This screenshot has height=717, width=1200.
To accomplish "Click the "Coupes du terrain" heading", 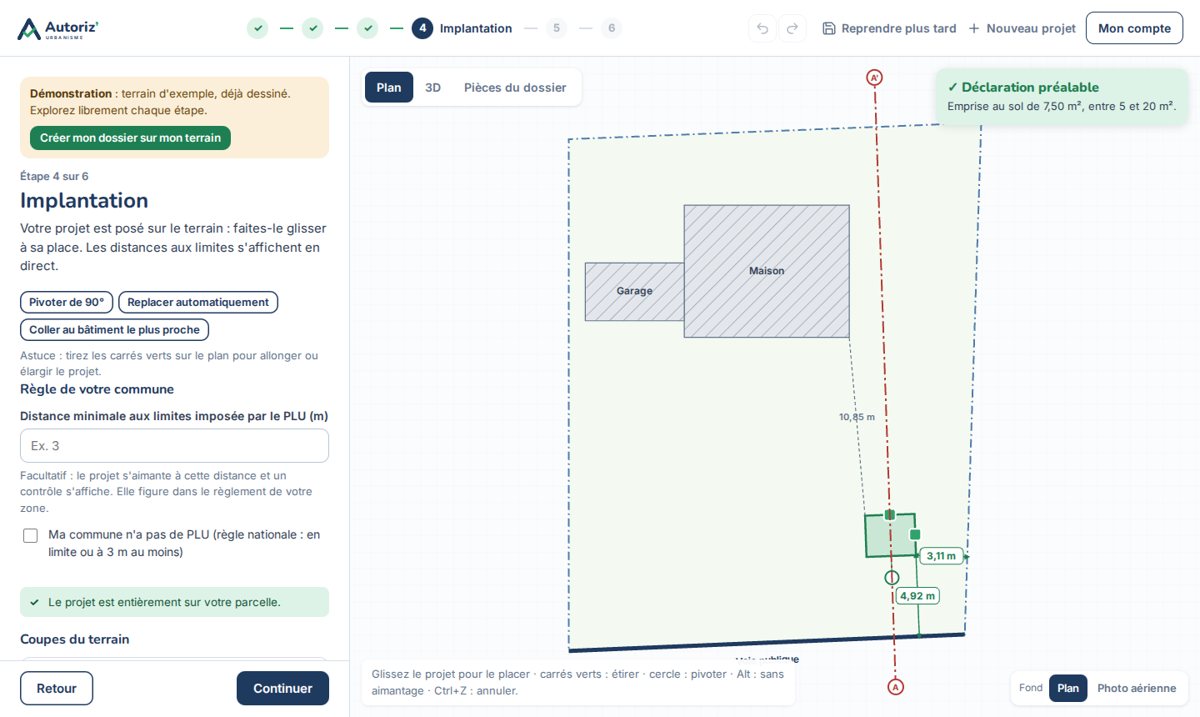I will (75, 639).
